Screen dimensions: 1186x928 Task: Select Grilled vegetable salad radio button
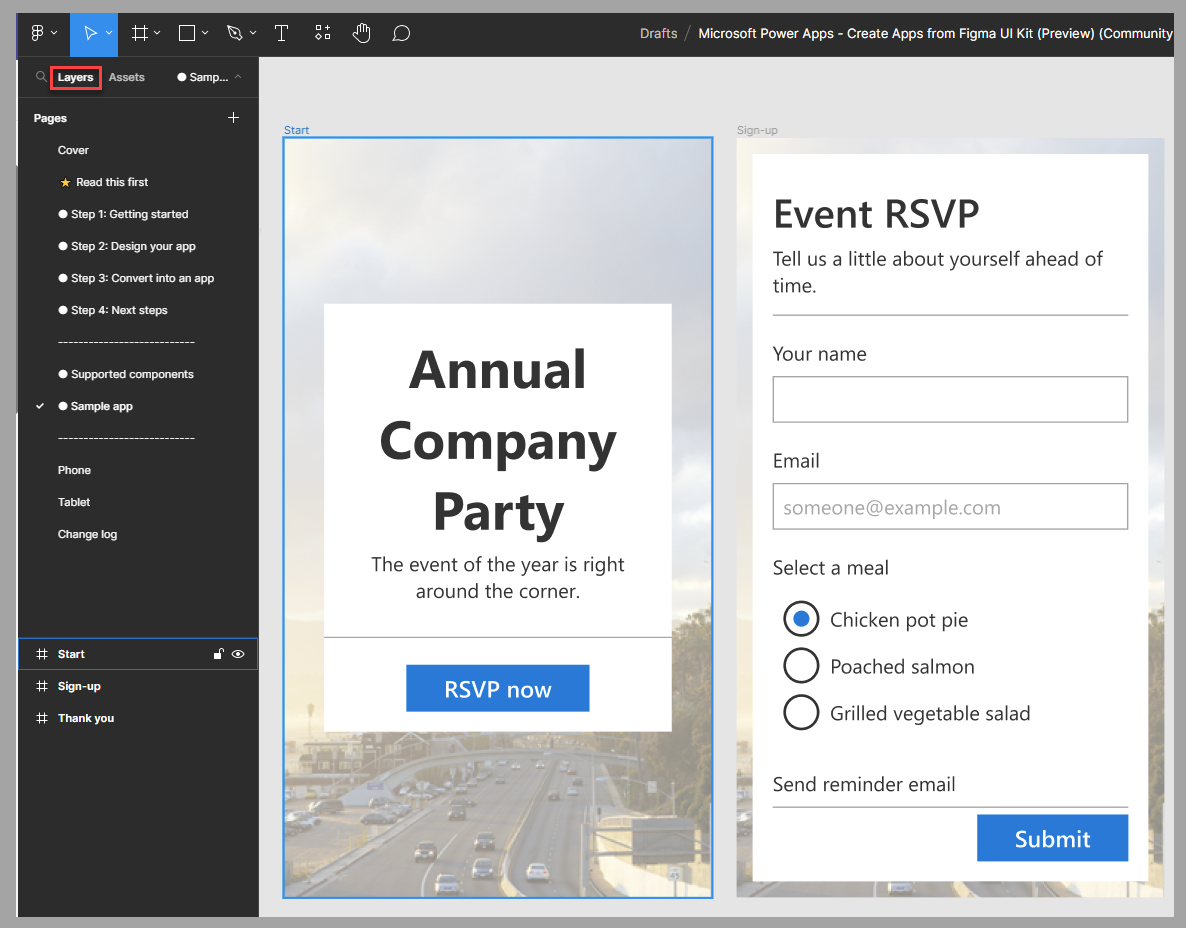point(801,712)
